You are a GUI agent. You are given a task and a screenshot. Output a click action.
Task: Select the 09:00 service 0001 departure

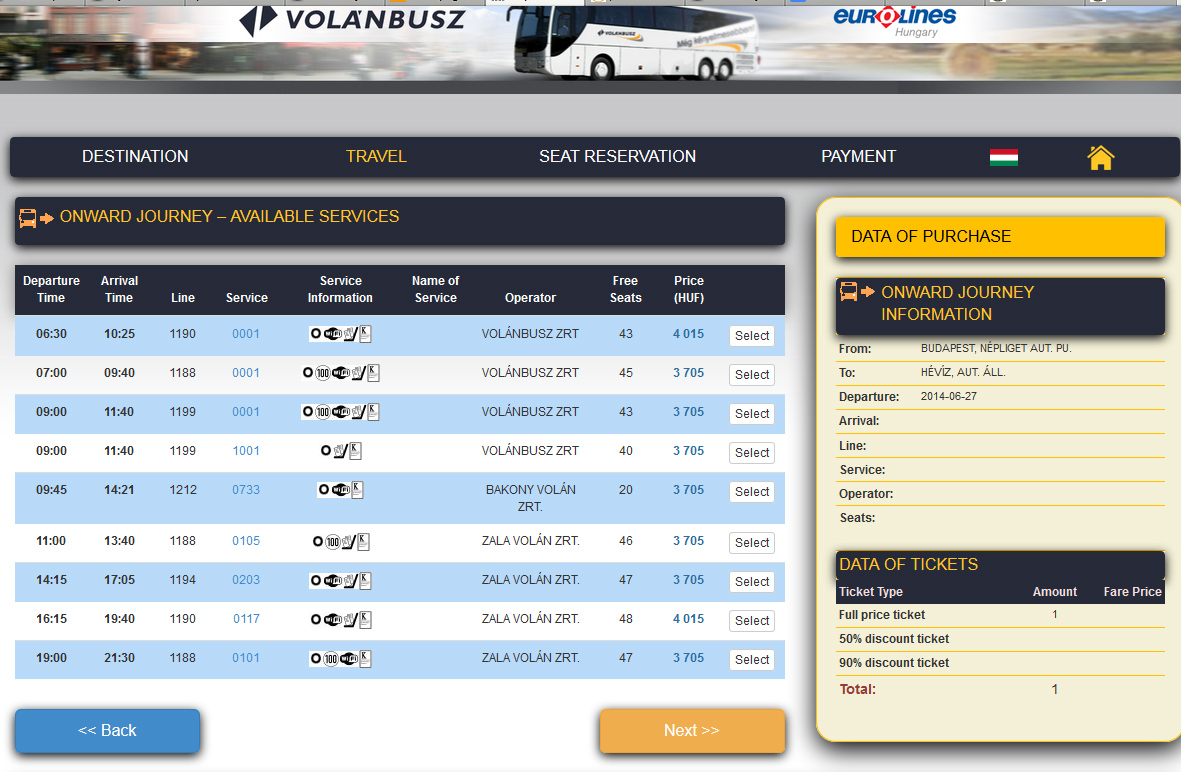point(752,414)
